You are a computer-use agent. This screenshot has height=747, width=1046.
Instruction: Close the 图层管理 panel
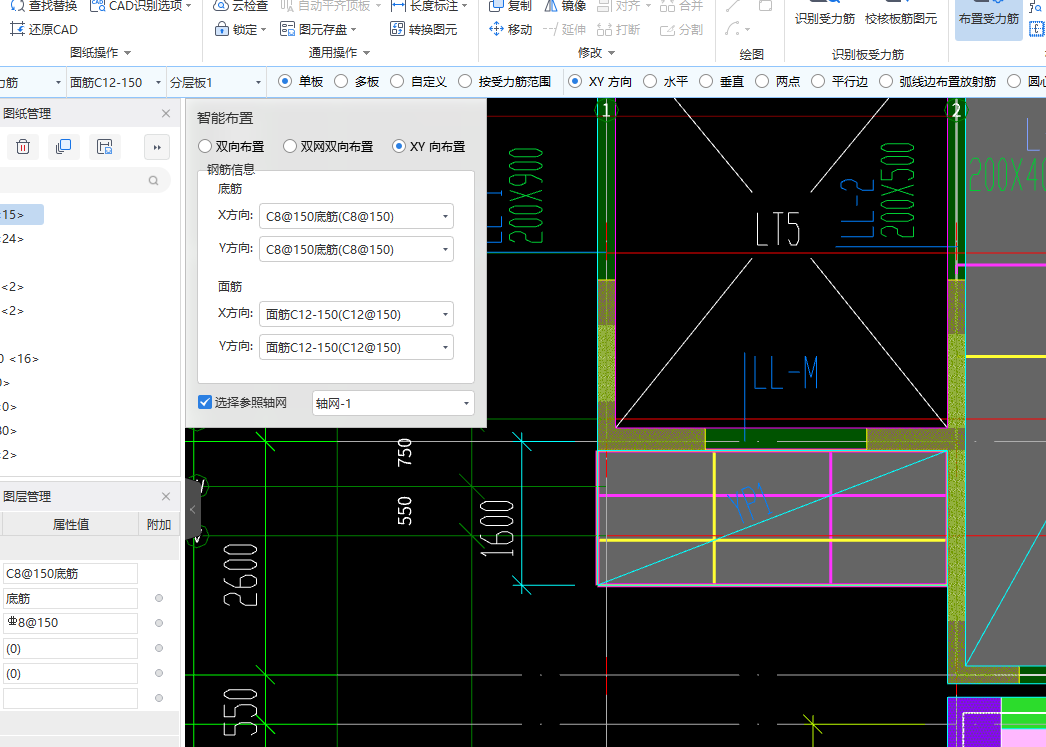point(166,496)
